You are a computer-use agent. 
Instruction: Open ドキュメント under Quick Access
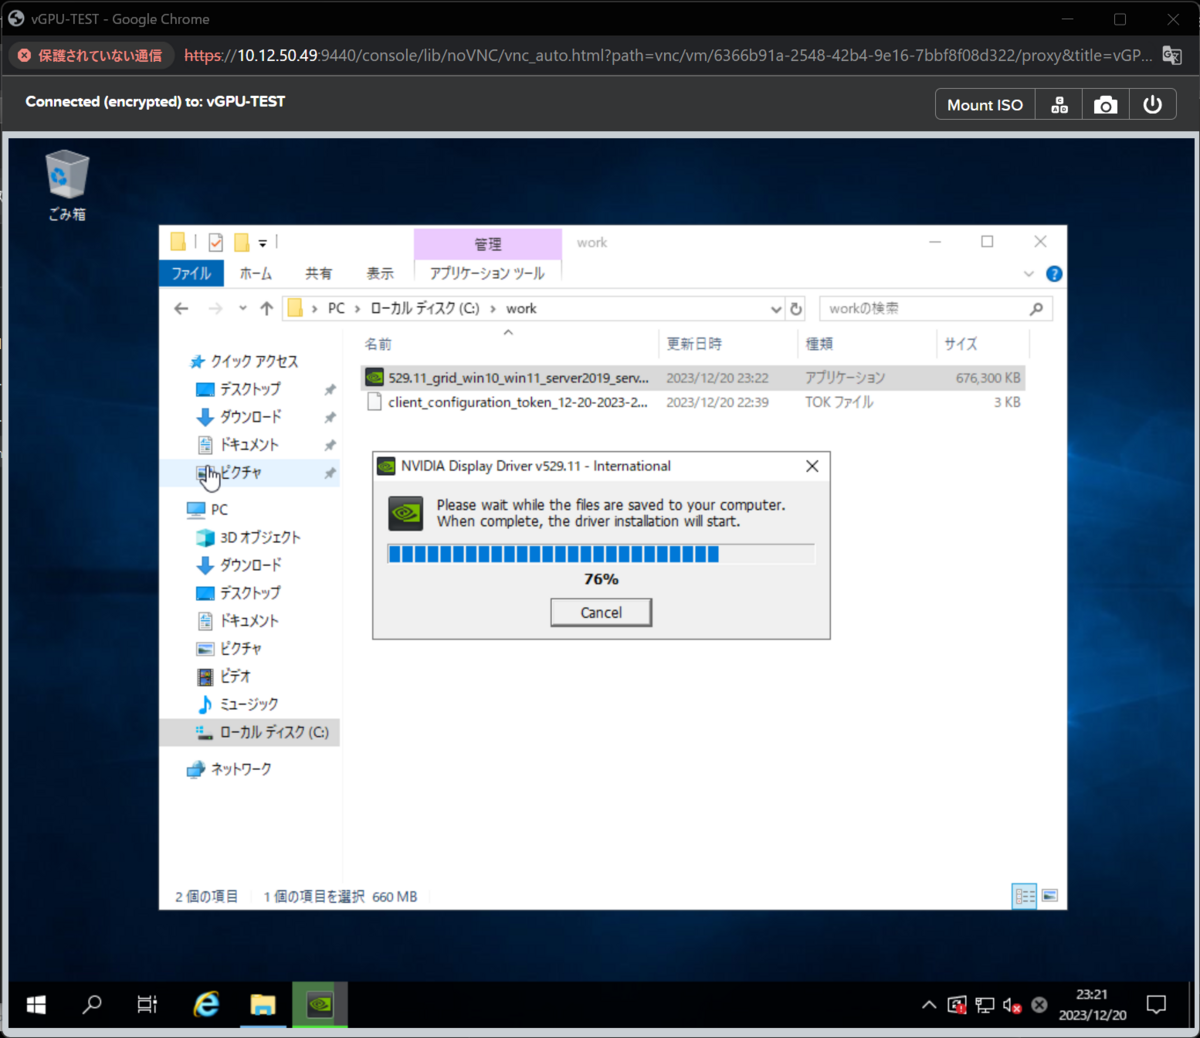(x=249, y=445)
